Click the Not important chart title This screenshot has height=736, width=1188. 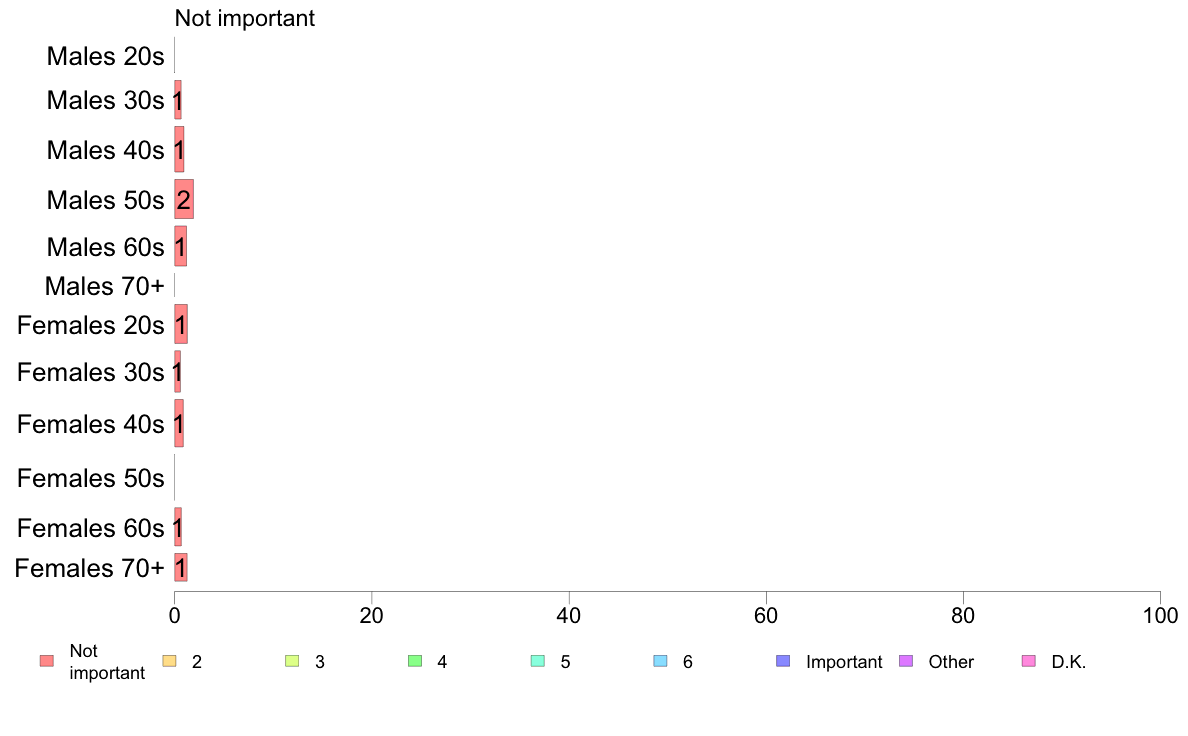click(x=245, y=18)
